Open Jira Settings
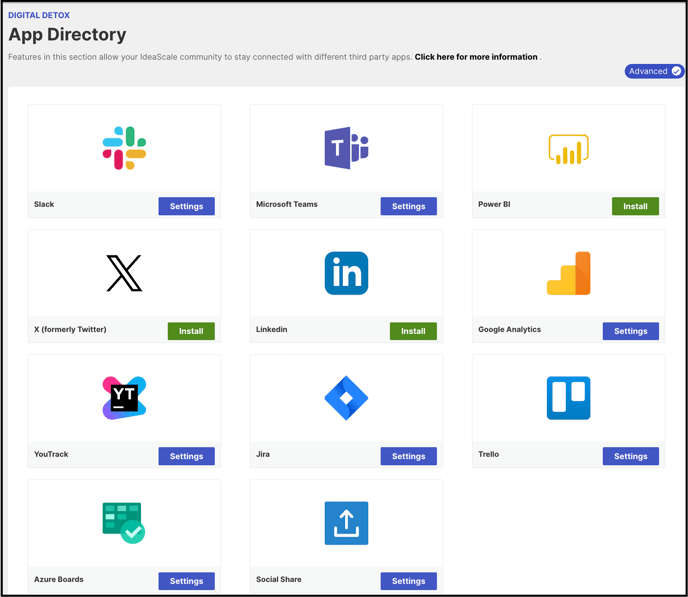This screenshot has height=597, width=688. coord(408,456)
